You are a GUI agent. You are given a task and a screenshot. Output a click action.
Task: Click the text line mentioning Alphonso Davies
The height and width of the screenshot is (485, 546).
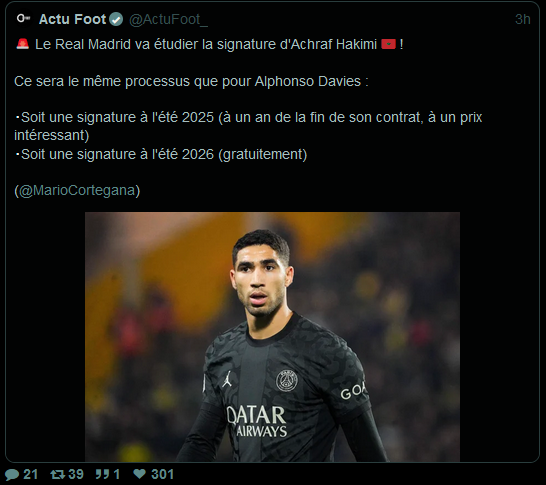click(x=191, y=81)
